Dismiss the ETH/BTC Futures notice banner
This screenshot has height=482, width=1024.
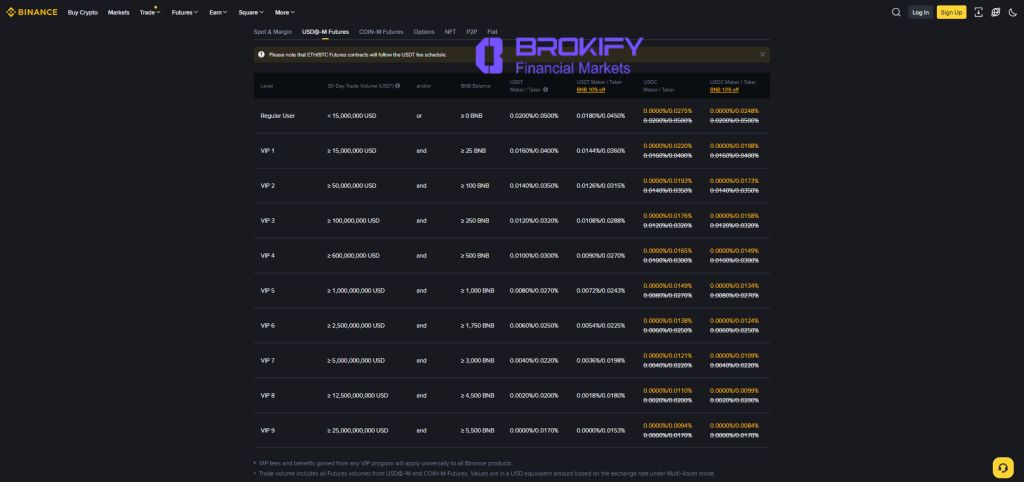point(762,54)
